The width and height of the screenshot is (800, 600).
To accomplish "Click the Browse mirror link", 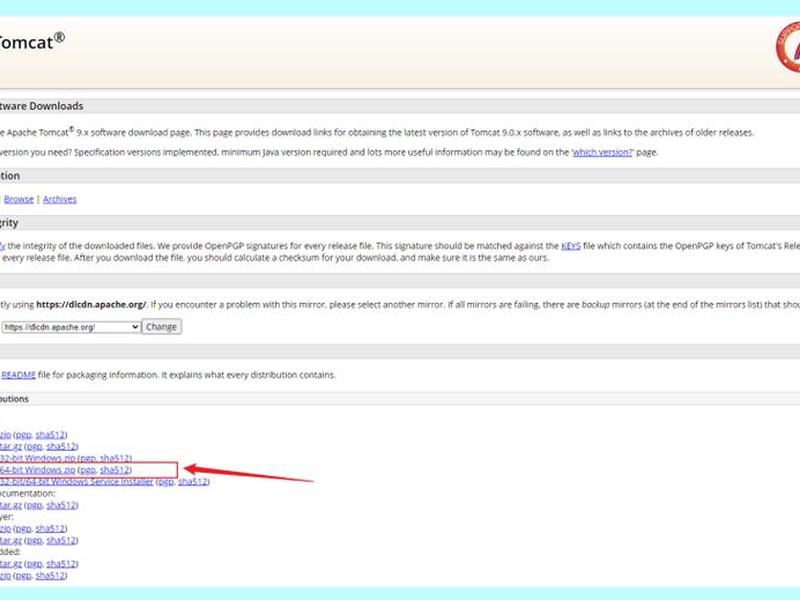I will click(19, 199).
